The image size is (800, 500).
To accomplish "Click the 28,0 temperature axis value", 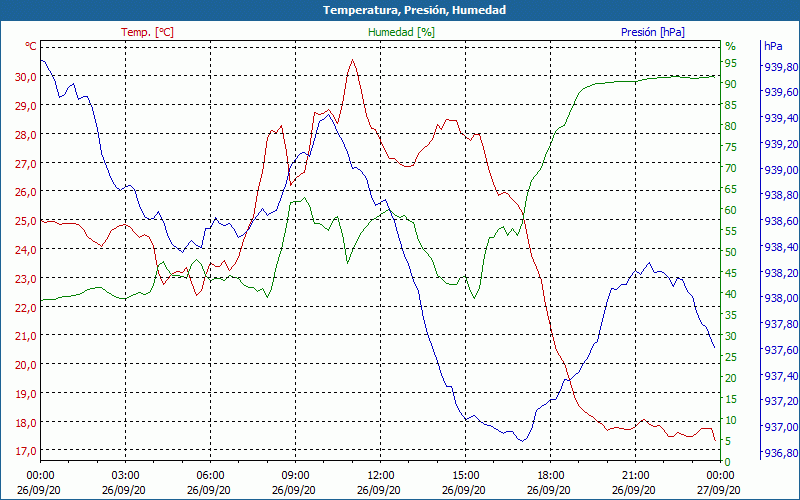I will point(24,134).
